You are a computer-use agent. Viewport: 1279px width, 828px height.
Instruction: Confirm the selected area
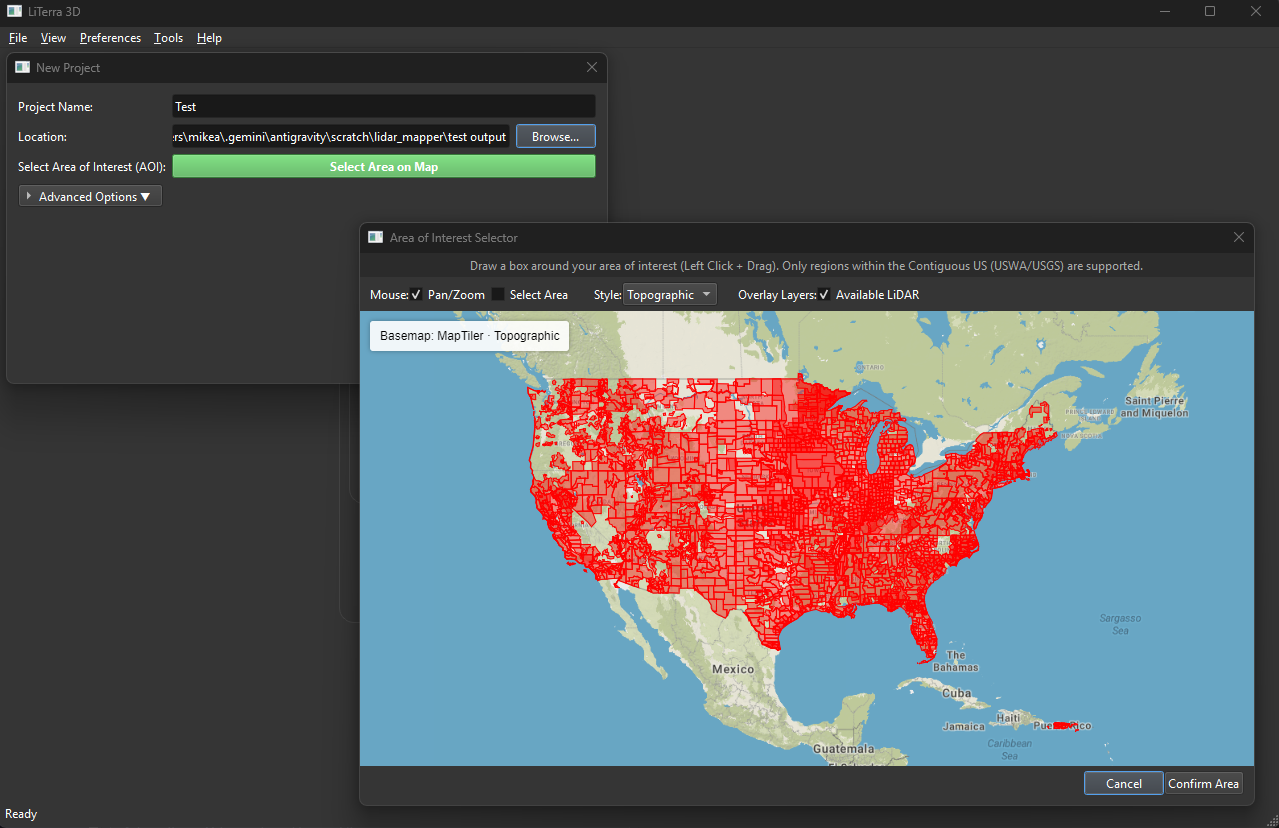click(1202, 783)
